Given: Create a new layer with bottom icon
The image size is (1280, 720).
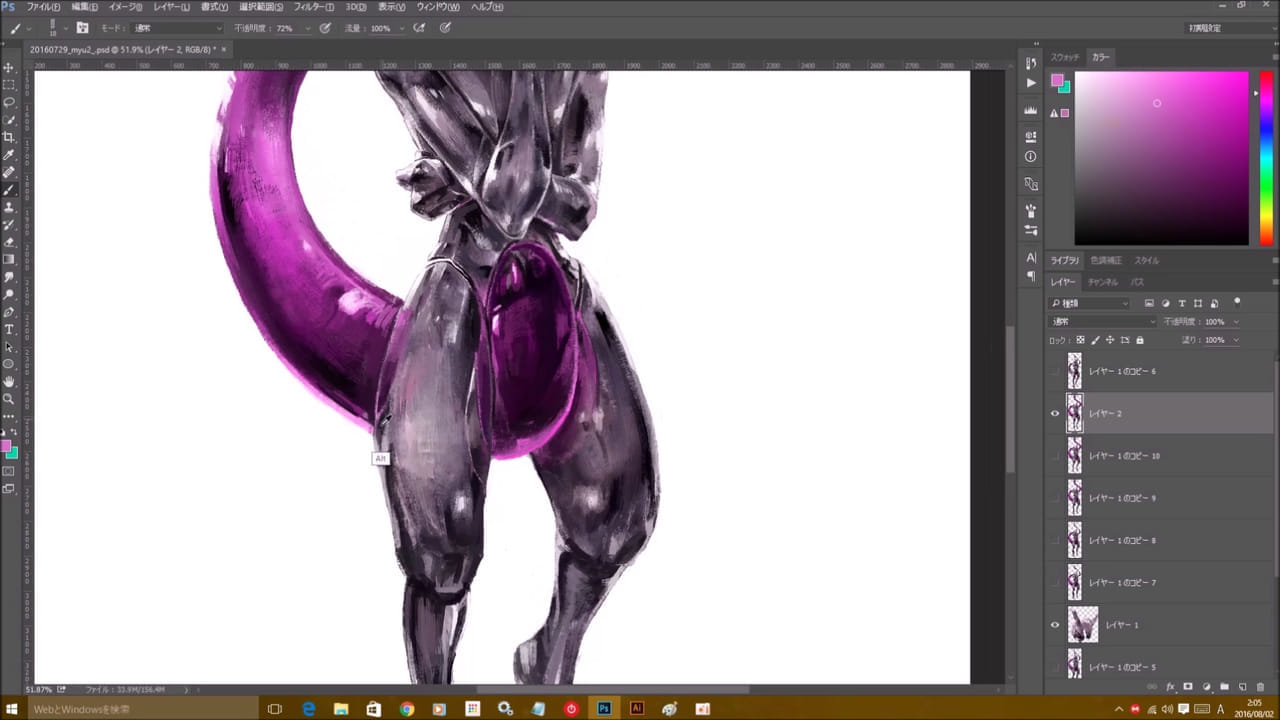Looking at the screenshot, I should coord(1242,687).
